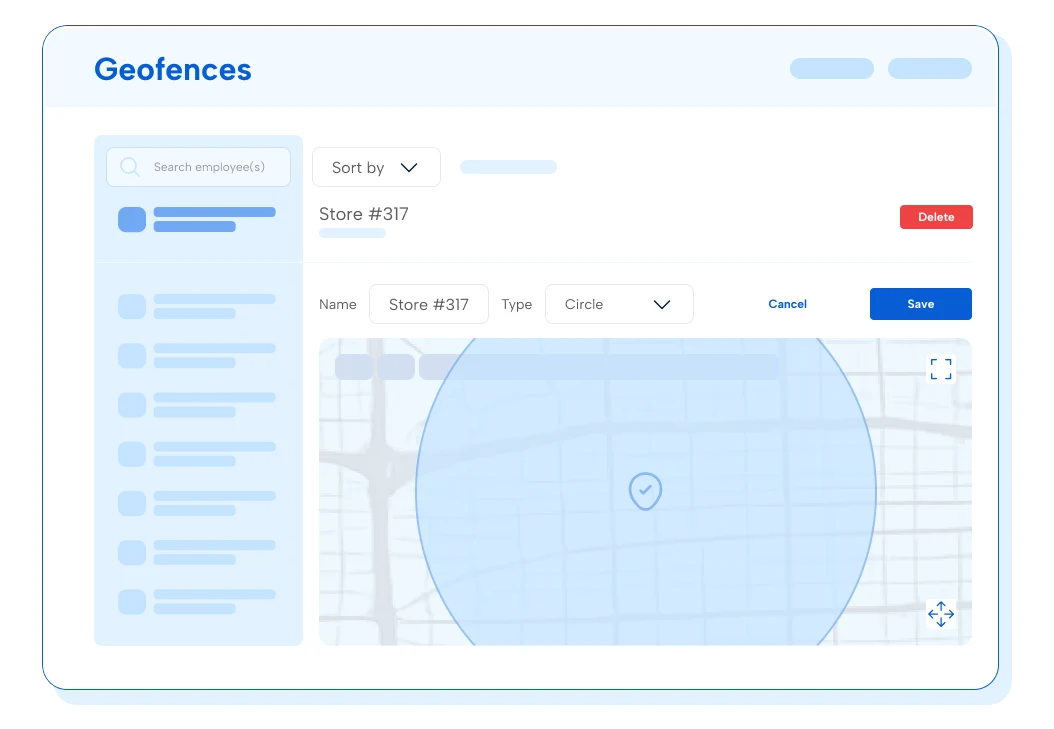Select the Store #317 entry header
The image size is (1054, 729).
(363, 213)
